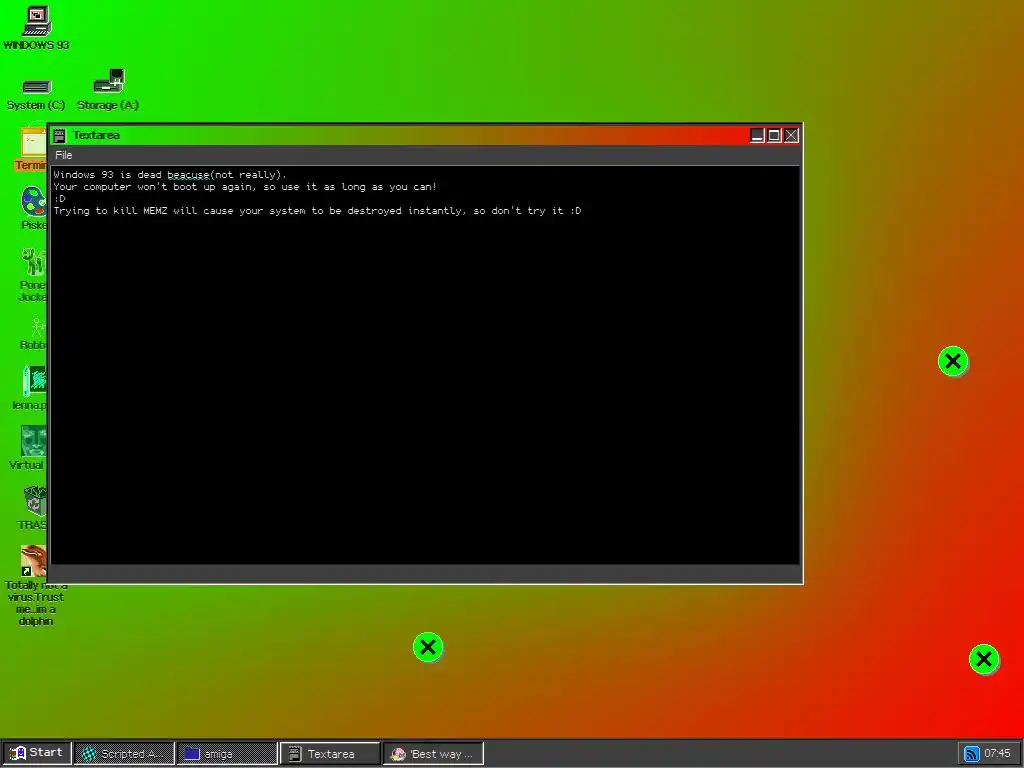Open the File menu in Textarea
Viewport: 1024px width, 768px height.
(x=63, y=155)
